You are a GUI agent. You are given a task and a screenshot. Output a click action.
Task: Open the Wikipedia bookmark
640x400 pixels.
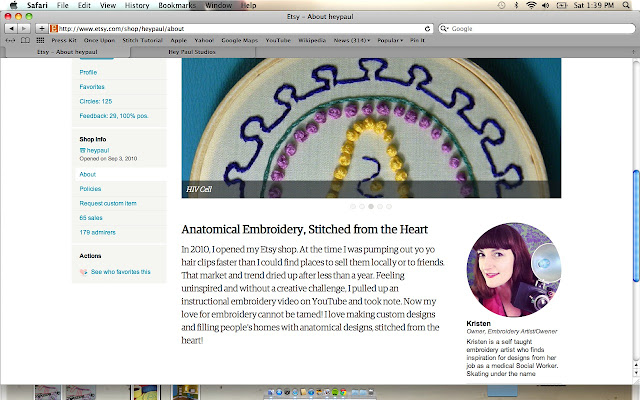[x=312, y=40]
